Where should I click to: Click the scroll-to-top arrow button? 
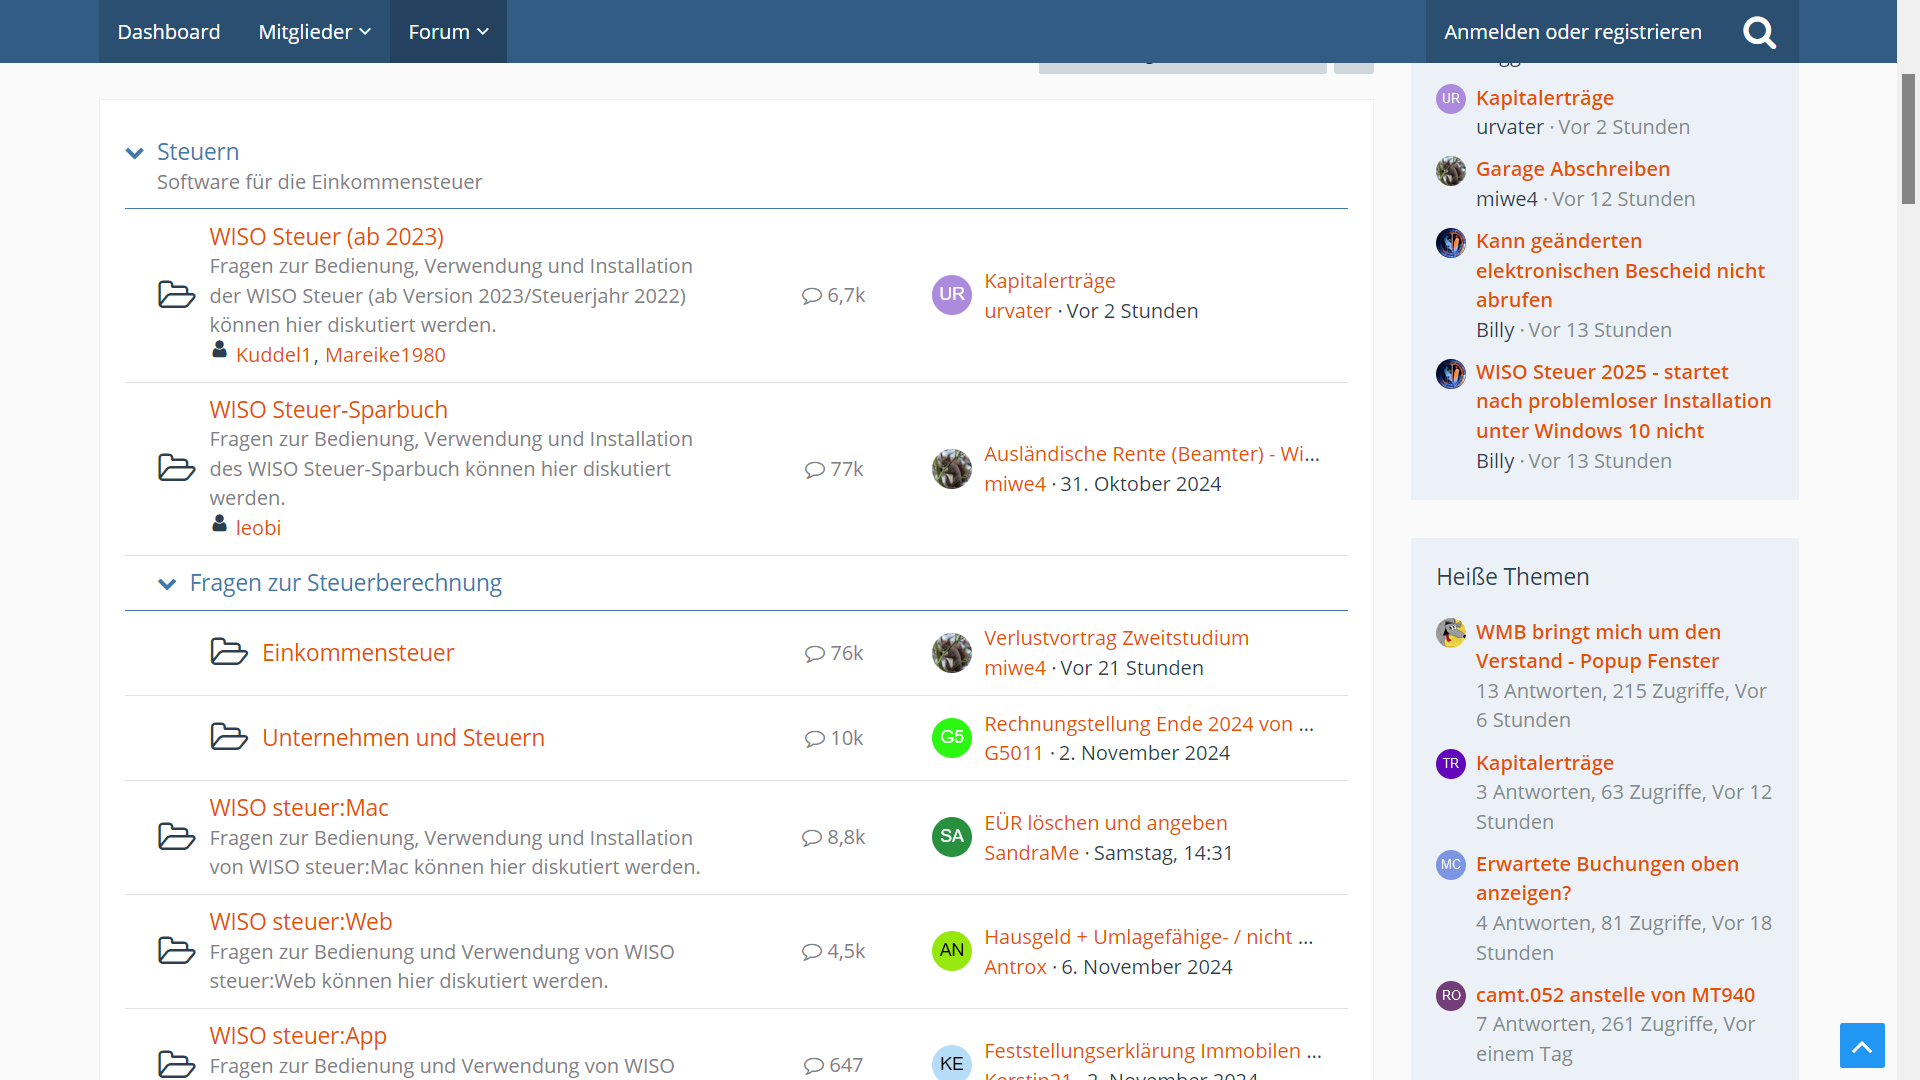tap(1861, 1045)
